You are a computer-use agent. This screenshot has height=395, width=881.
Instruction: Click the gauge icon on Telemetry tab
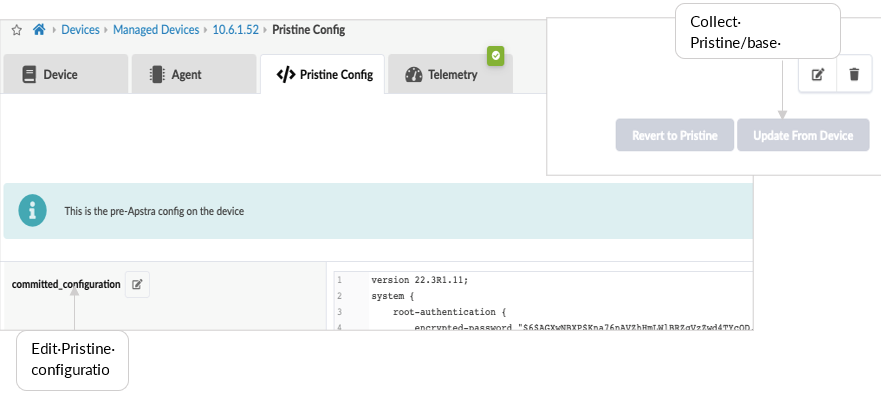(414, 74)
